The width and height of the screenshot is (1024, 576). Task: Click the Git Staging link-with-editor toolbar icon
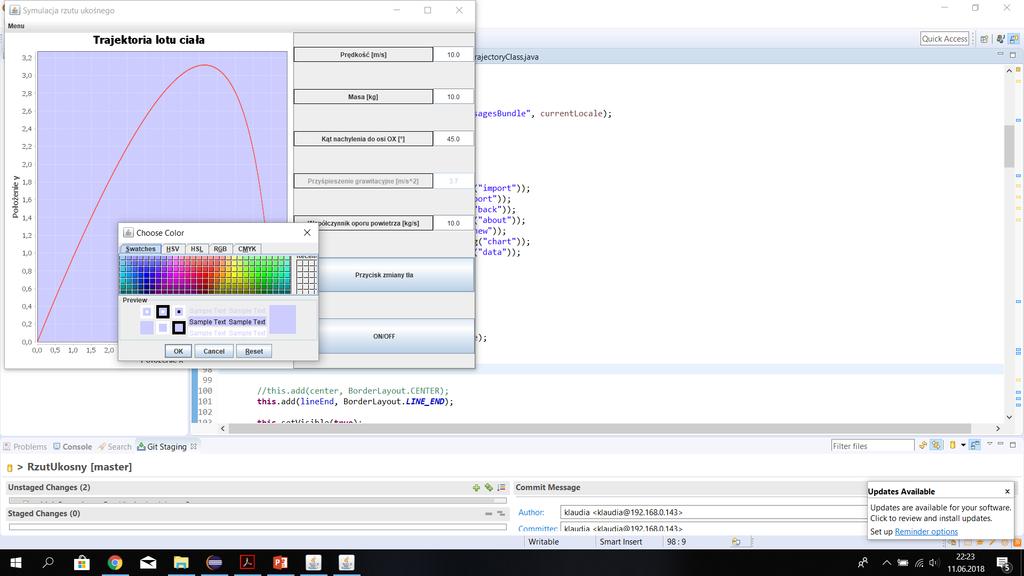pyautogui.click(x=936, y=445)
